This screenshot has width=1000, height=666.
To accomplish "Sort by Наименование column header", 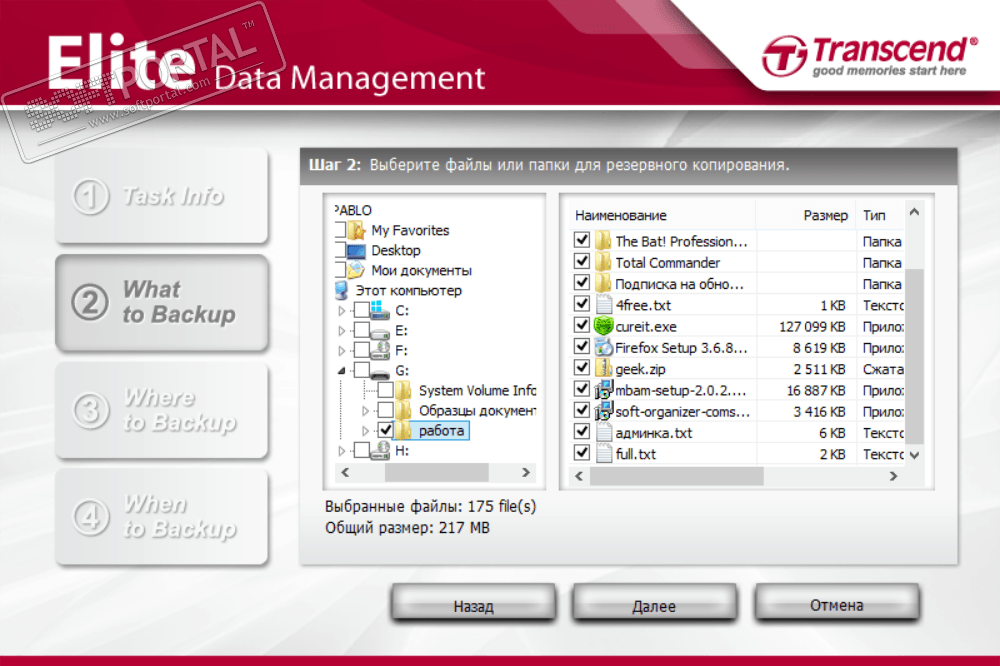I will tap(662, 216).
